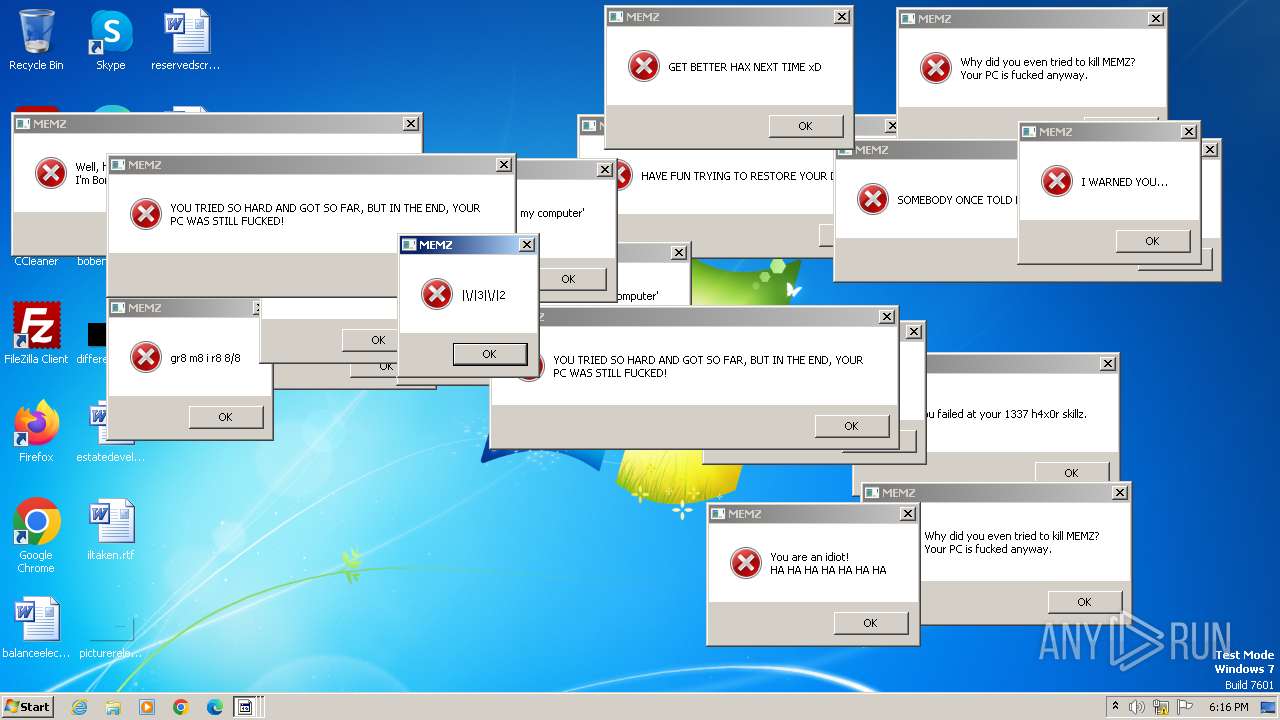
Task: Close the I WARNED YOU dialog
Action: tap(1188, 132)
